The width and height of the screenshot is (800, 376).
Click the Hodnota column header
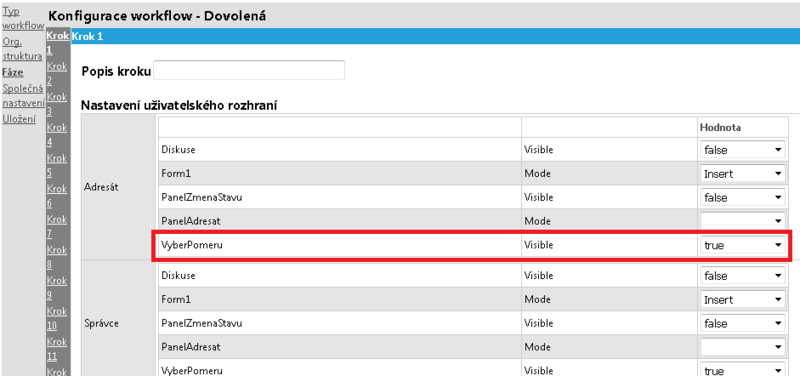(720, 128)
